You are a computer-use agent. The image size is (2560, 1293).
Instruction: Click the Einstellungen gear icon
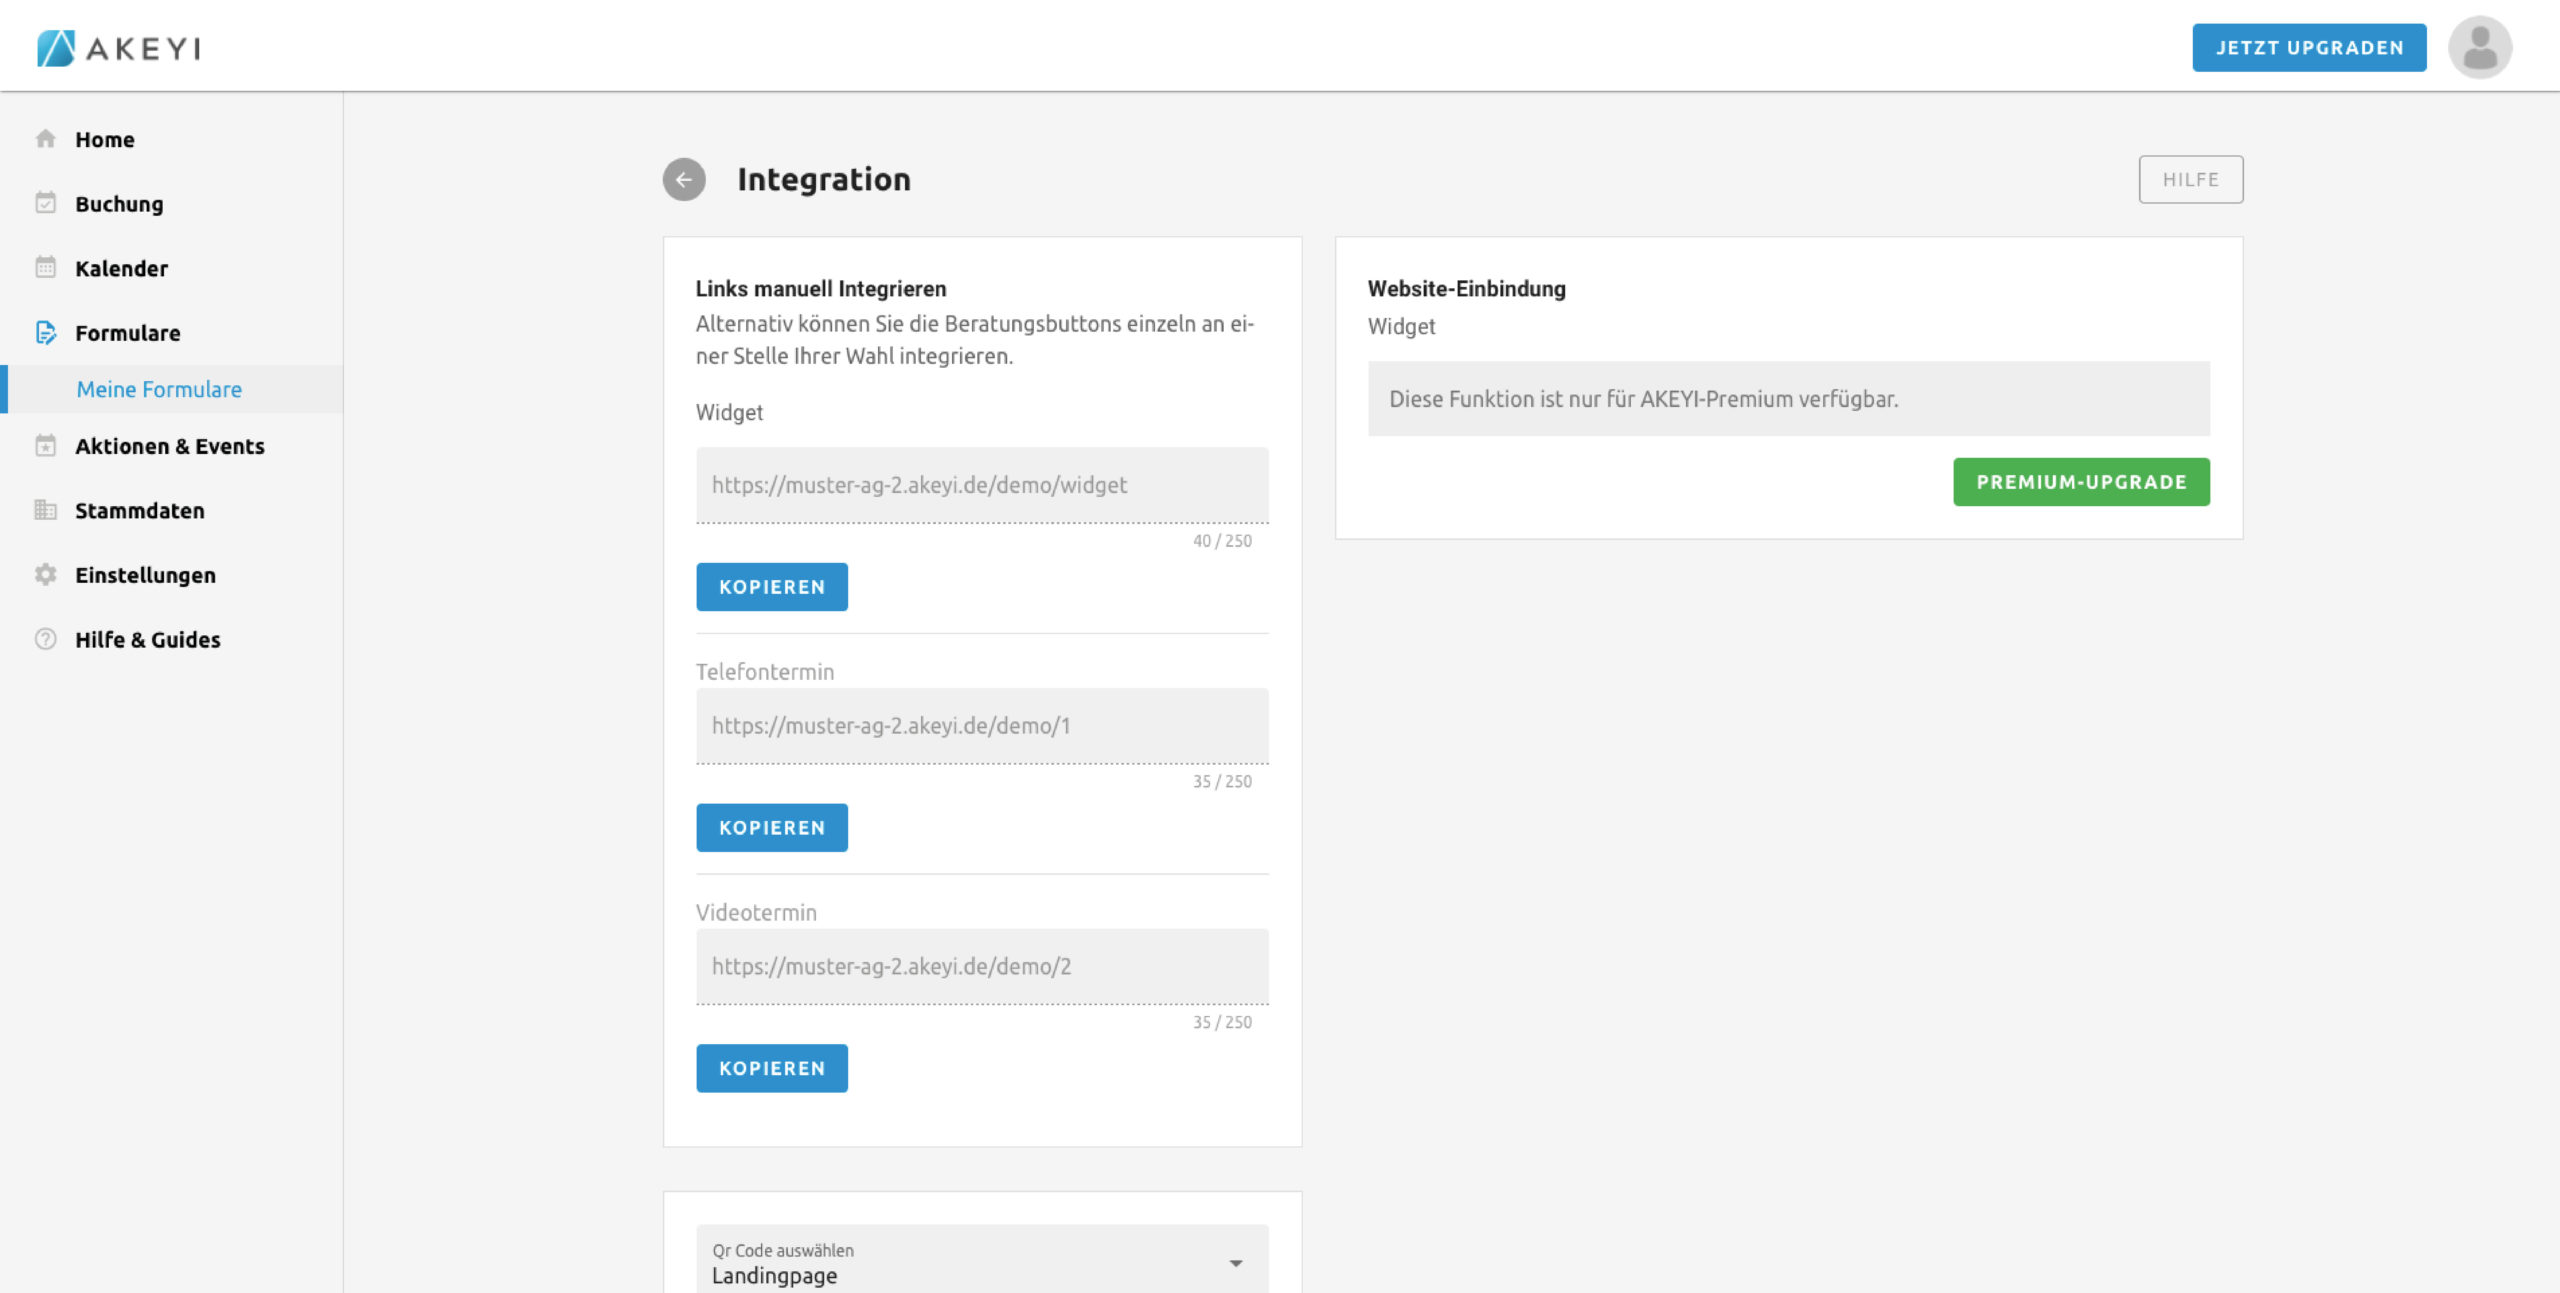click(46, 575)
